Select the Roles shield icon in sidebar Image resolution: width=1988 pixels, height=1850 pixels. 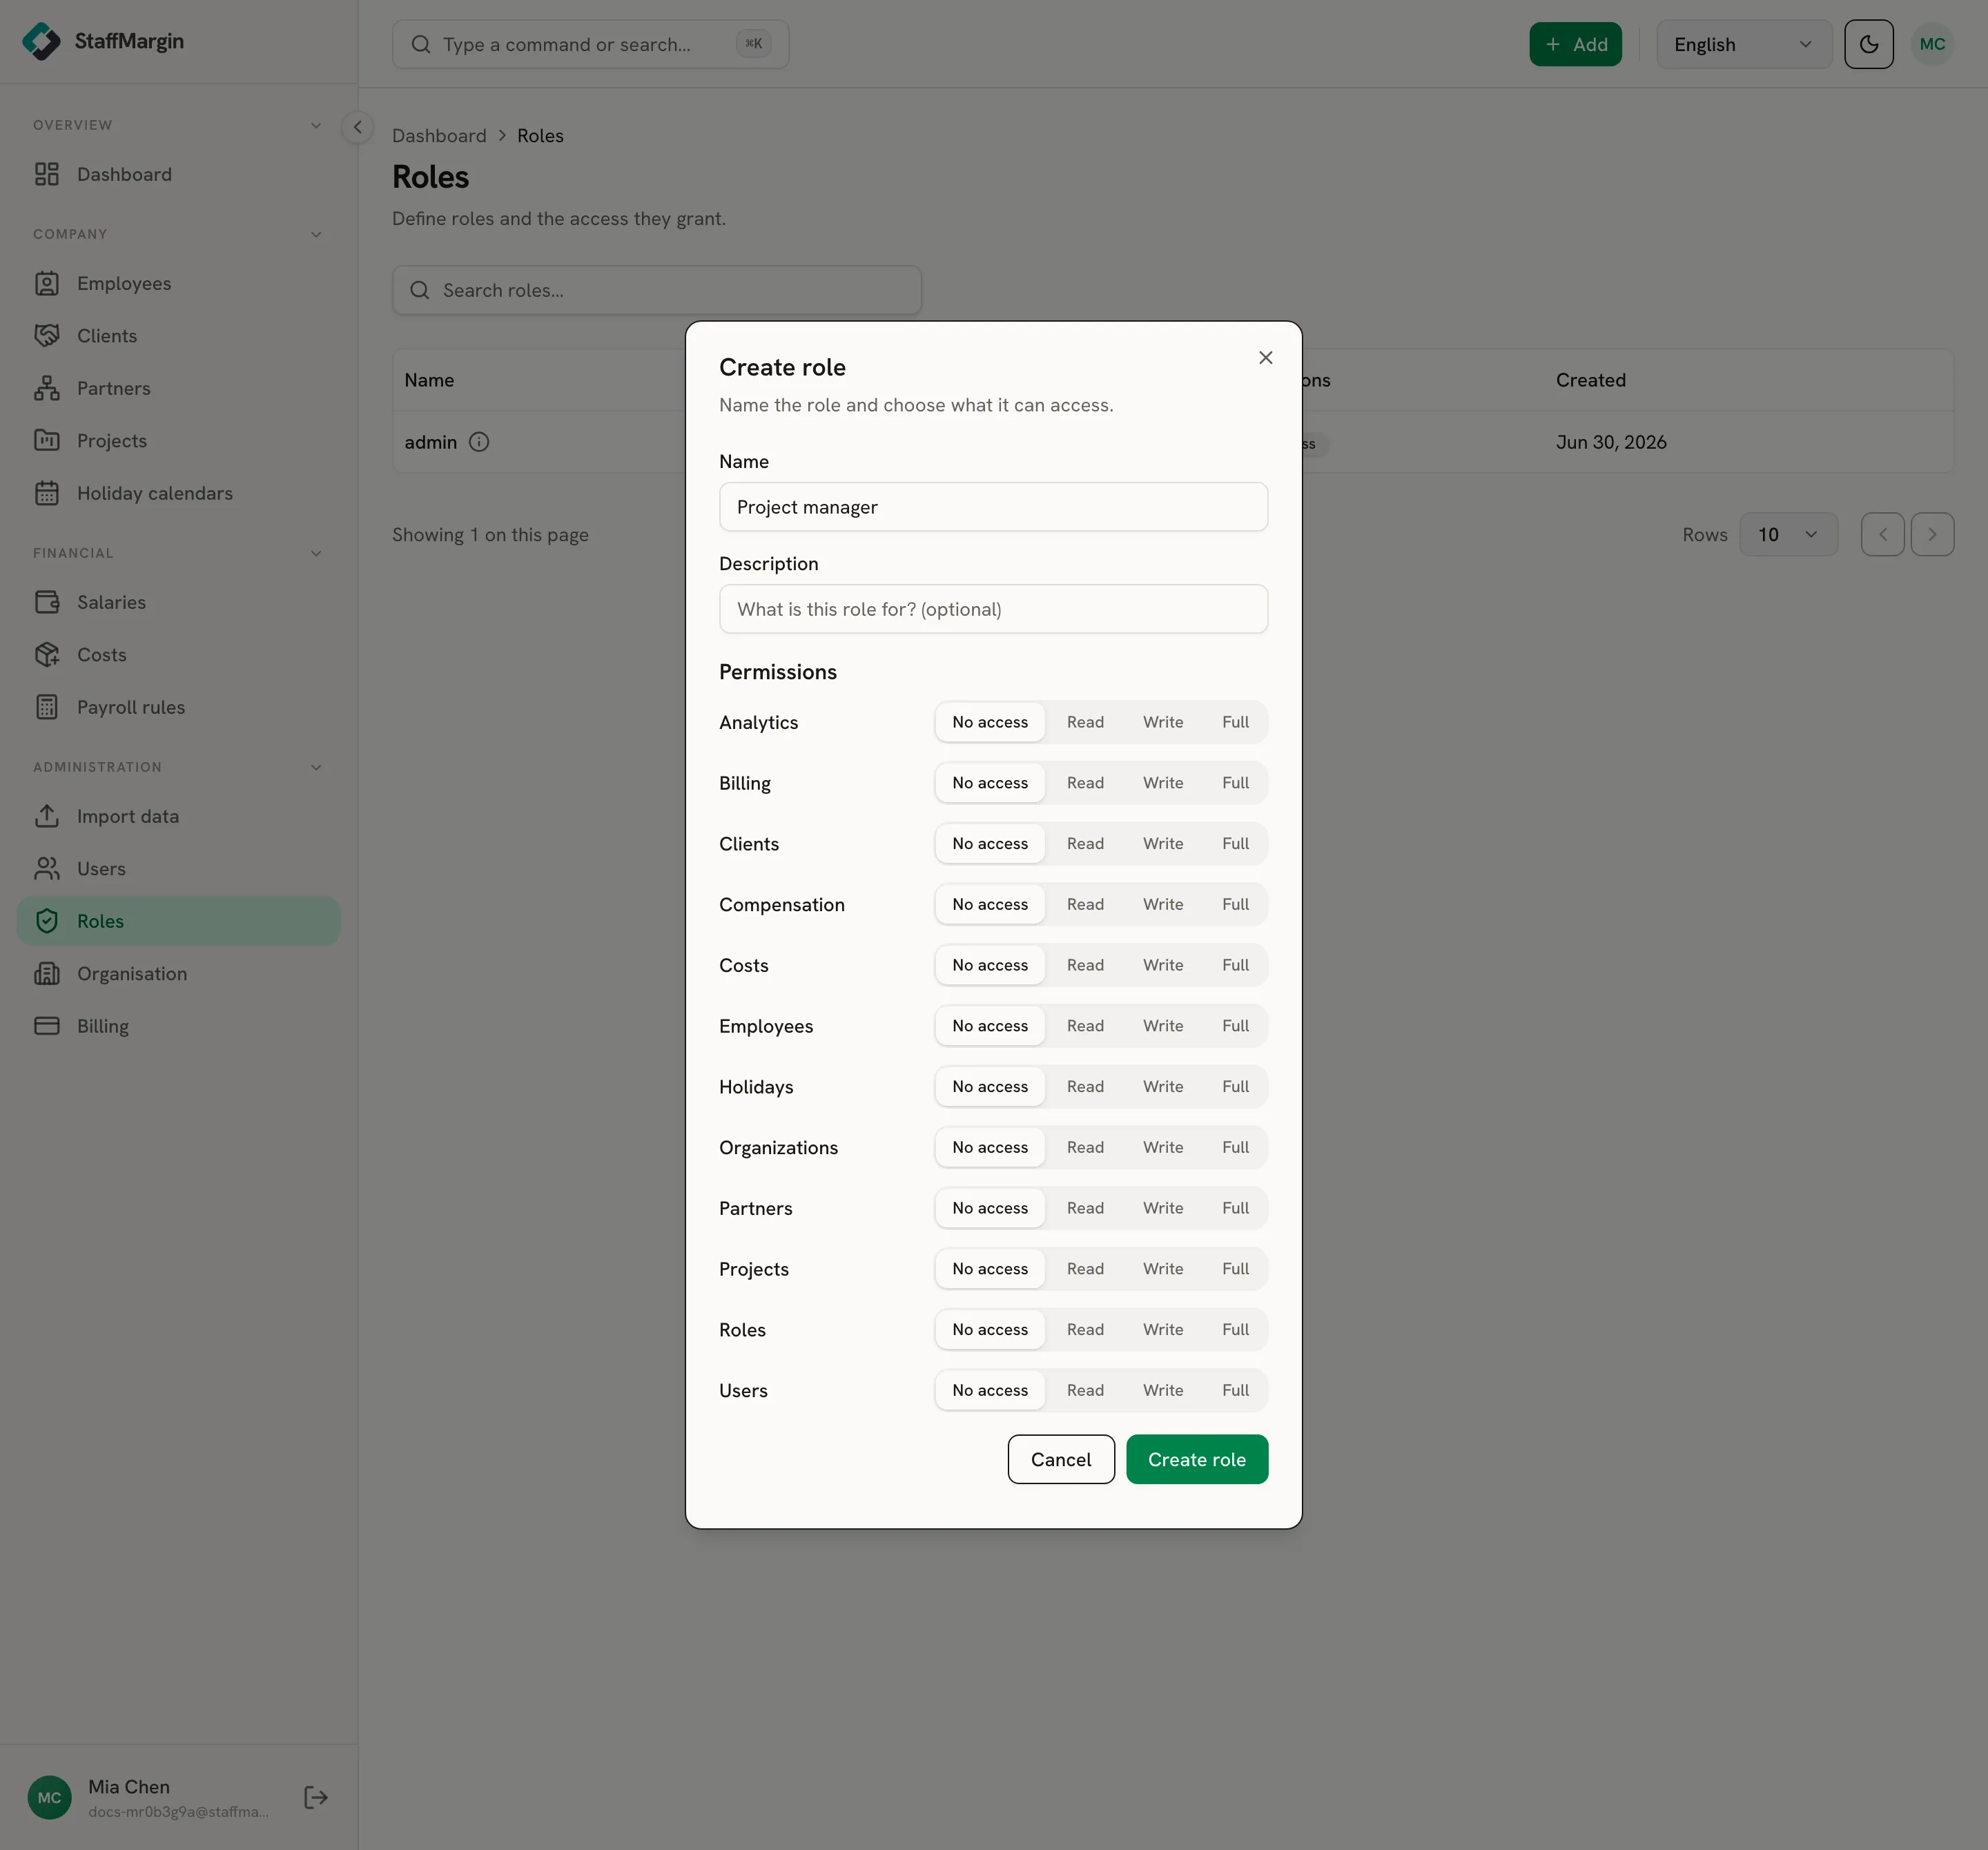(47, 921)
